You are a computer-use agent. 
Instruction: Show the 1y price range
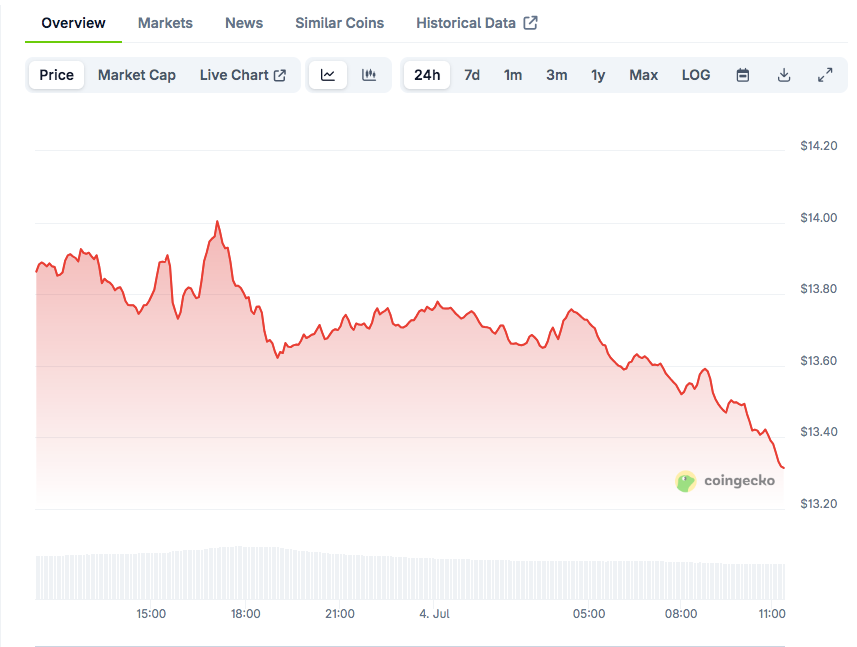[x=598, y=75]
